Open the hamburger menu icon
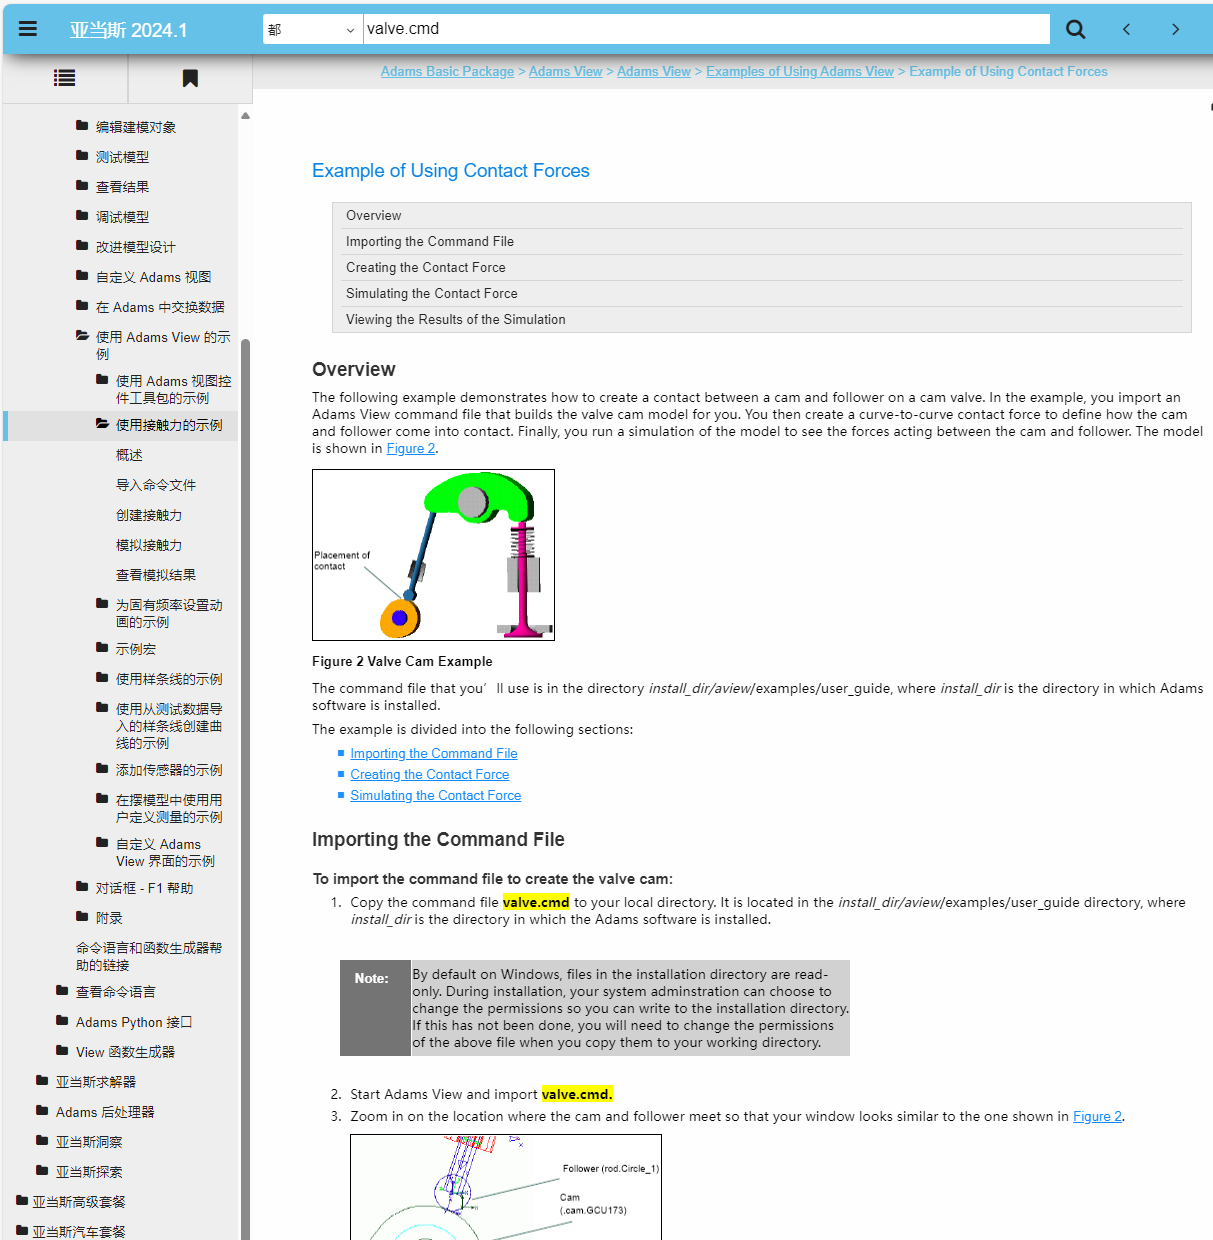The image size is (1213, 1240). point(28,29)
